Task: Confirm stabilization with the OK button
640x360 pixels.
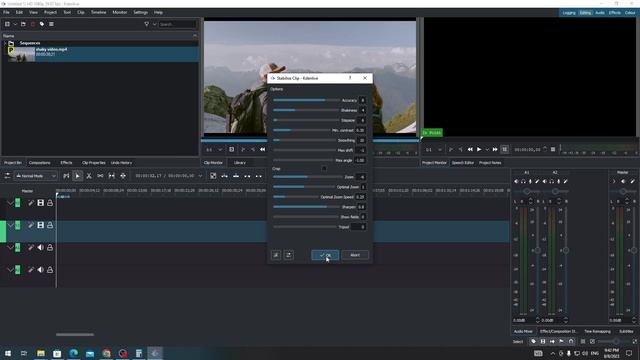Action: point(325,255)
